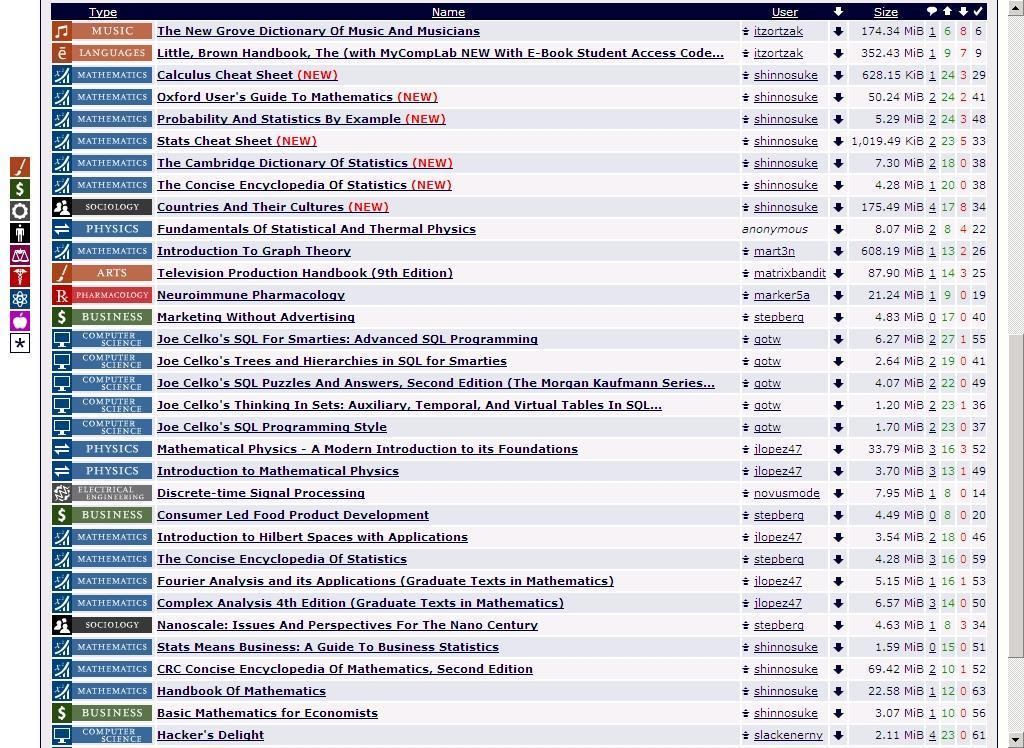Click the vertical scrollbar down arrow

coord(1016,740)
